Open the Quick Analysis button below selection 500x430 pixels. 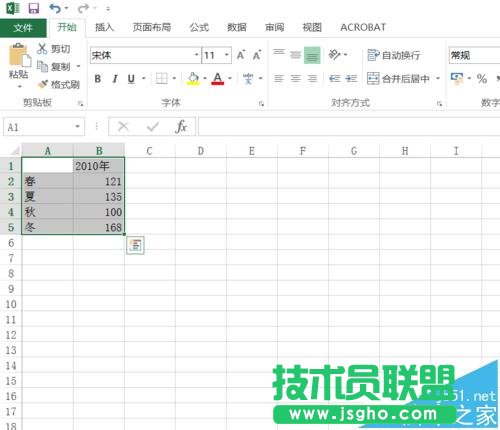(x=135, y=245)
